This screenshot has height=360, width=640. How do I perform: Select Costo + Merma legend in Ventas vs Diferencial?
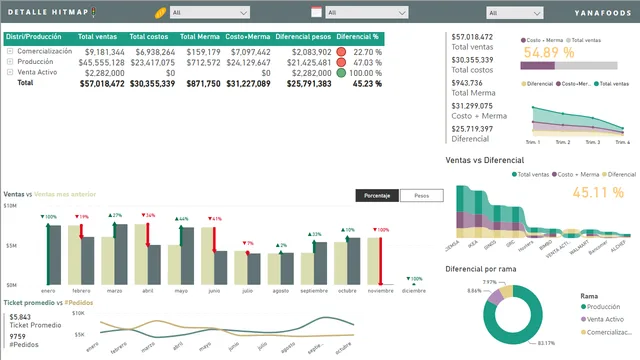pyautogui.click(x=576, y=174)
